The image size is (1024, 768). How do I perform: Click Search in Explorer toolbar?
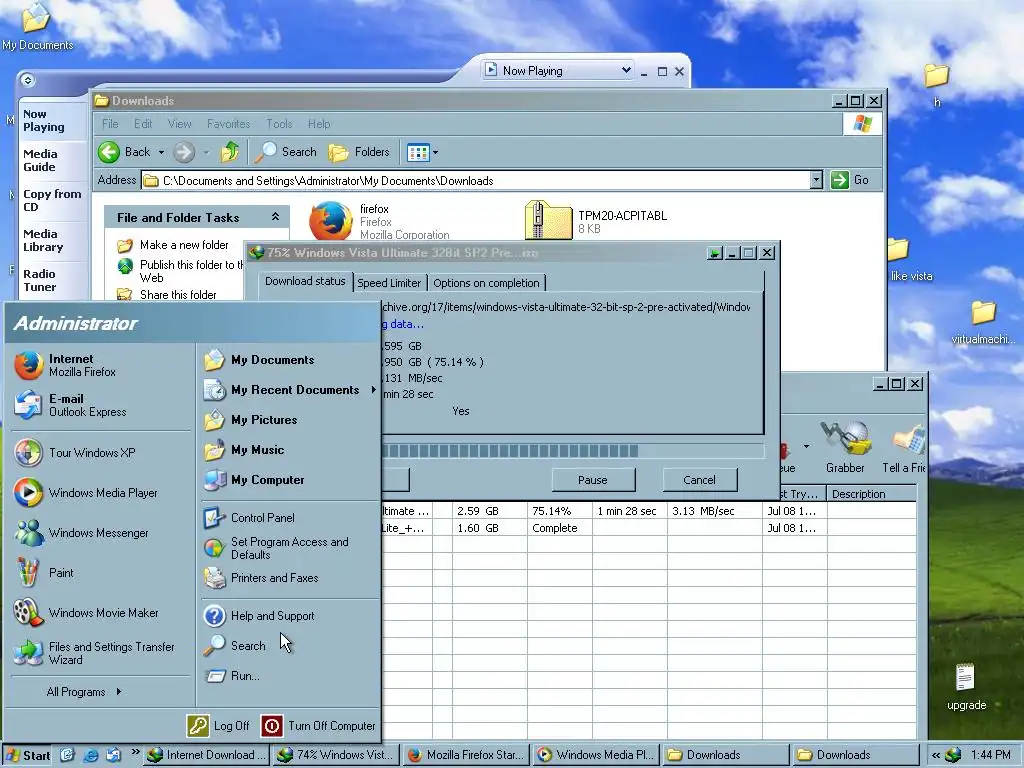pyautogui.click(x=285, y=152)
